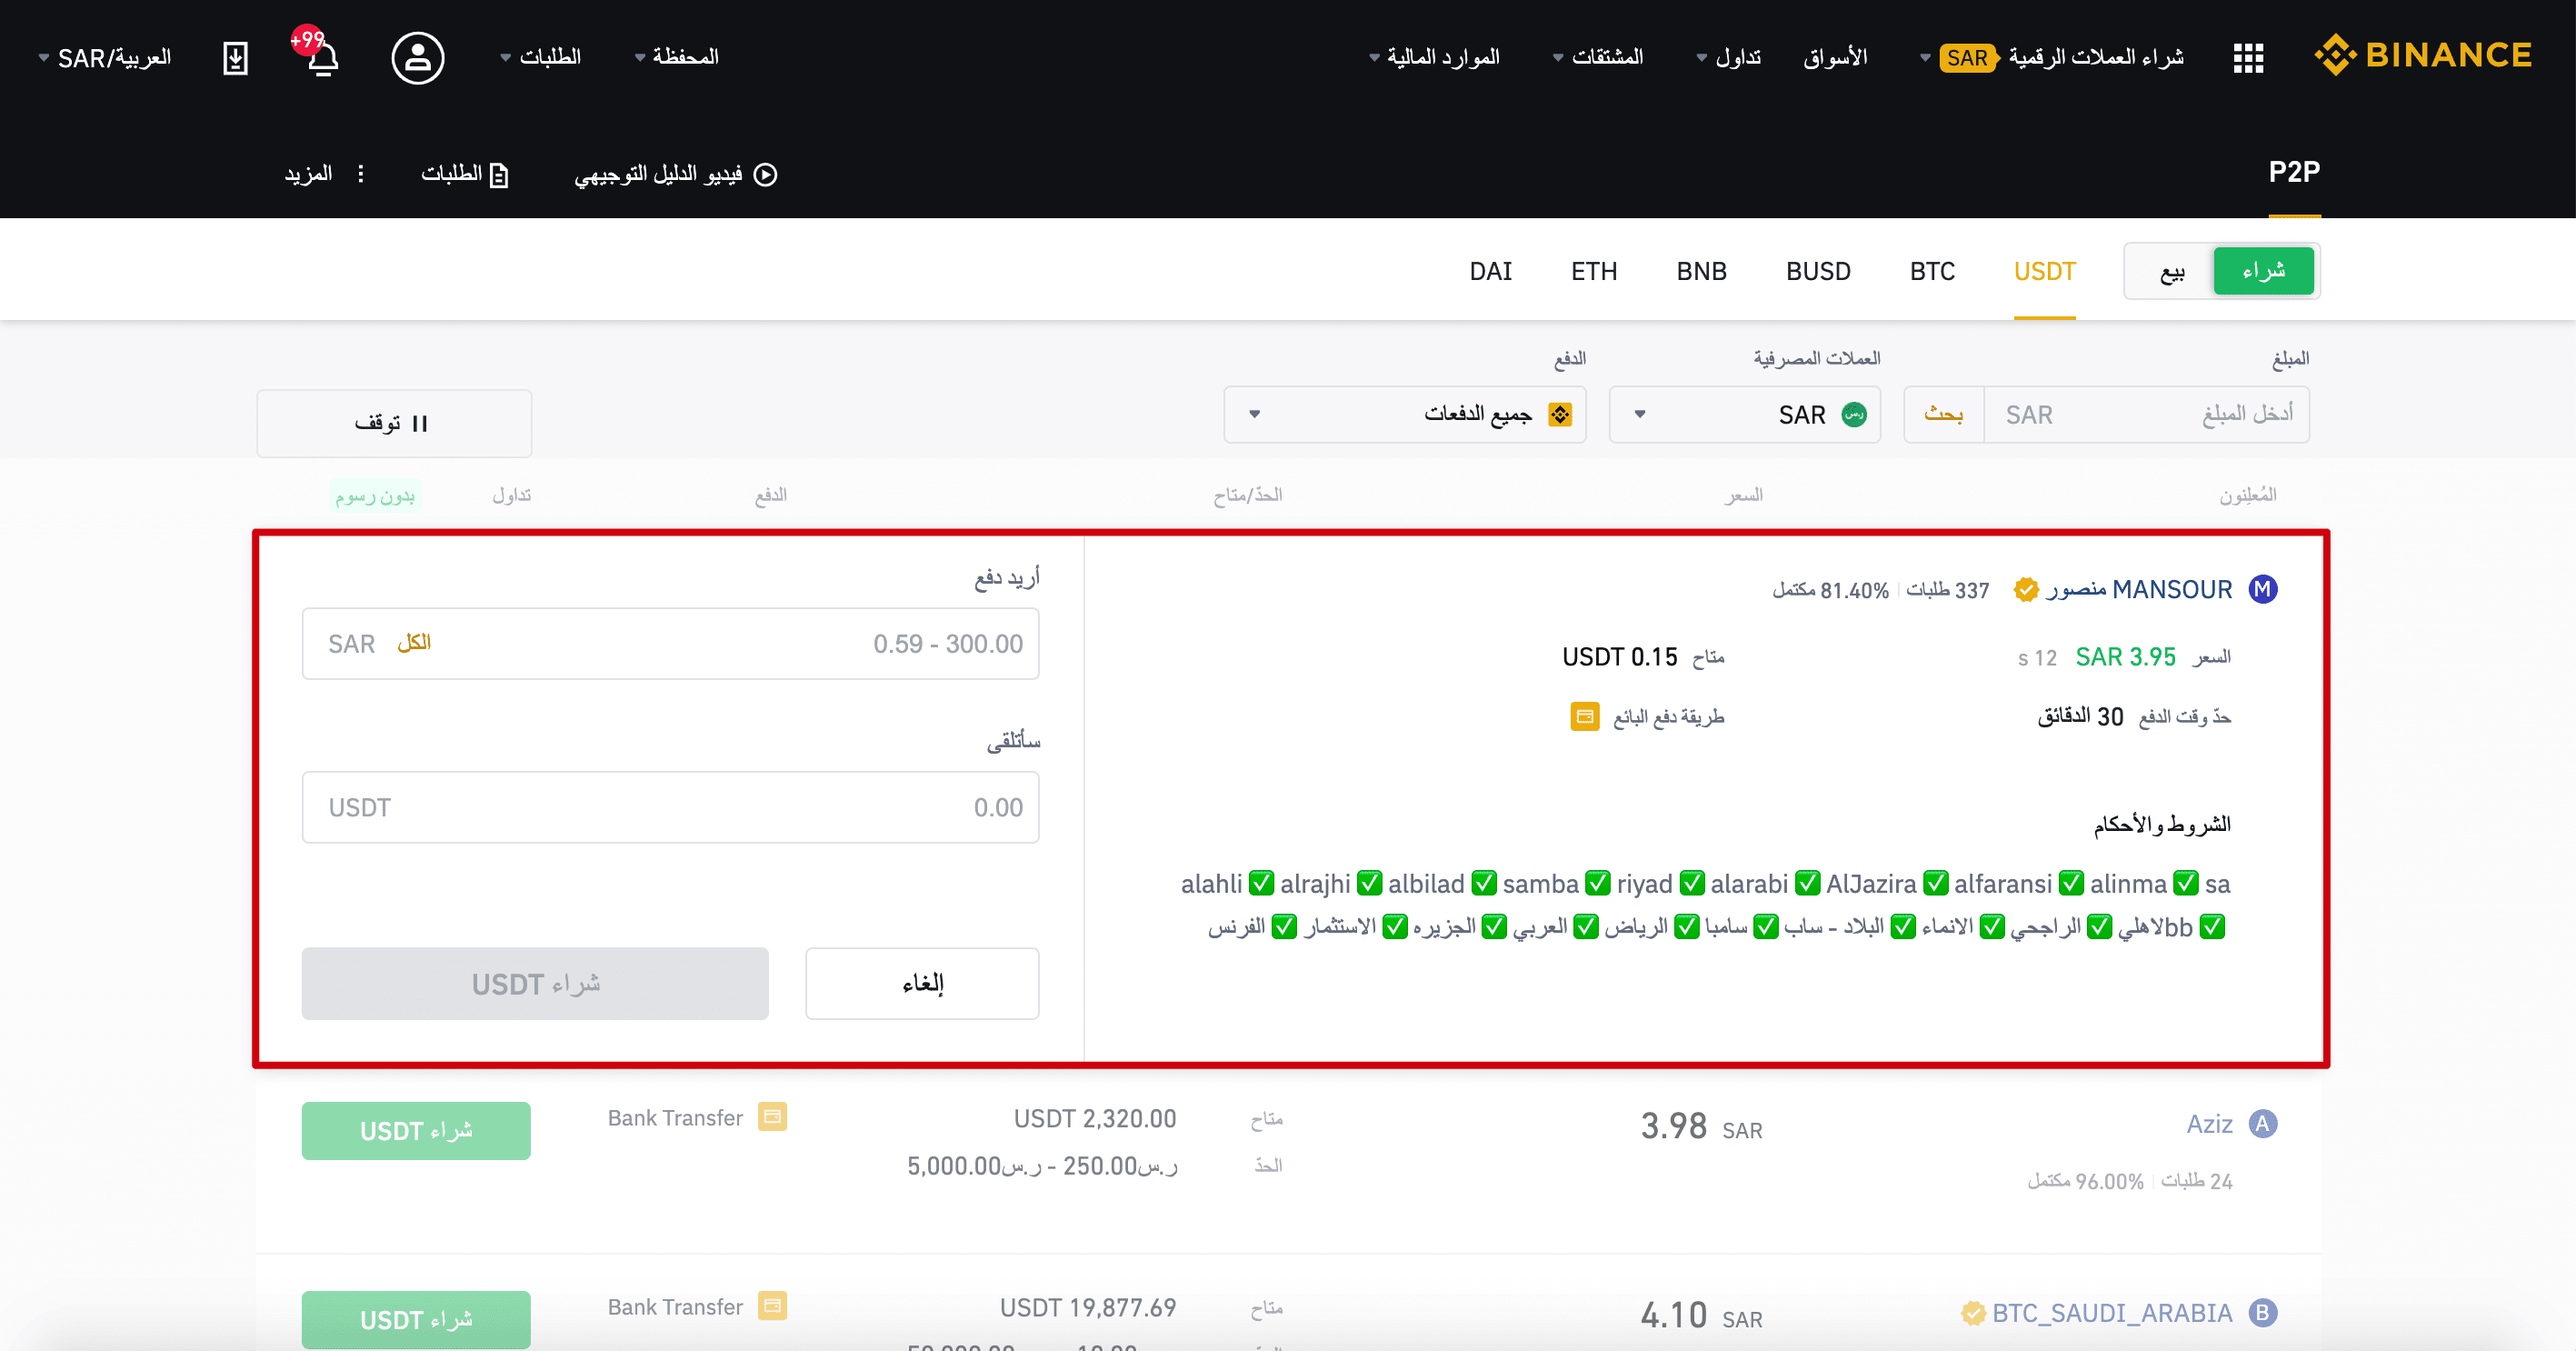The image size is (2576, 1351).
Task: Click the 3.98 SAR price in Aziz row
Action: [1701, 1126]
